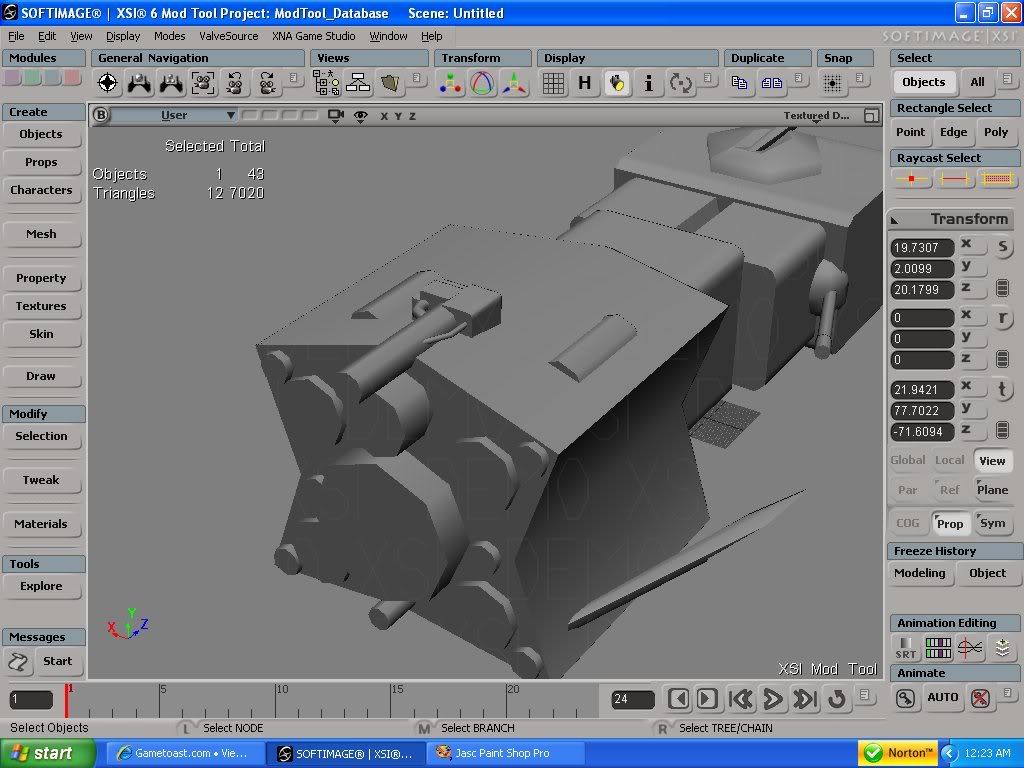Toggle the Global transform mode
The image size is (1024, 768).
click(x=908, y=460)
